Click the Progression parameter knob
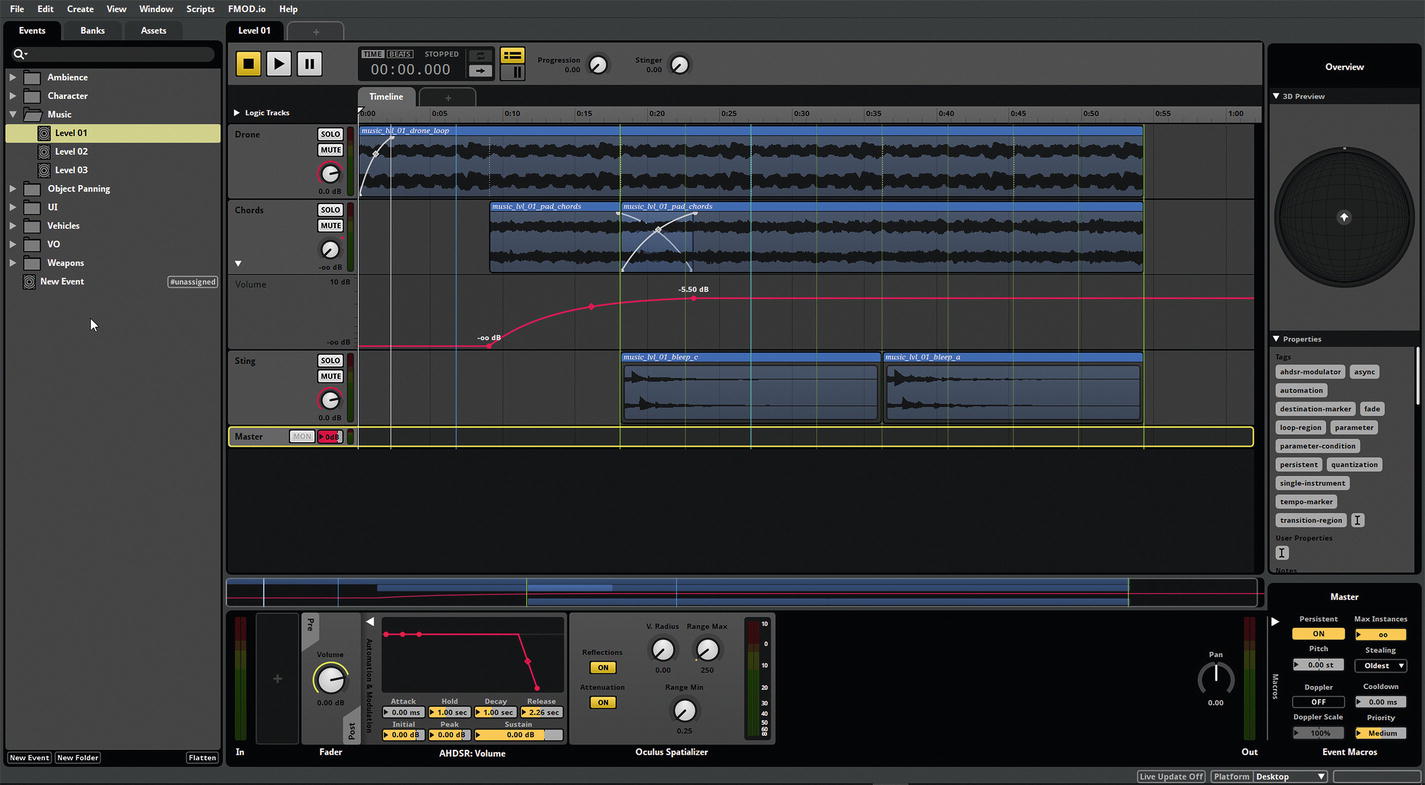The image size is (1425, 785). click(598, 65)
